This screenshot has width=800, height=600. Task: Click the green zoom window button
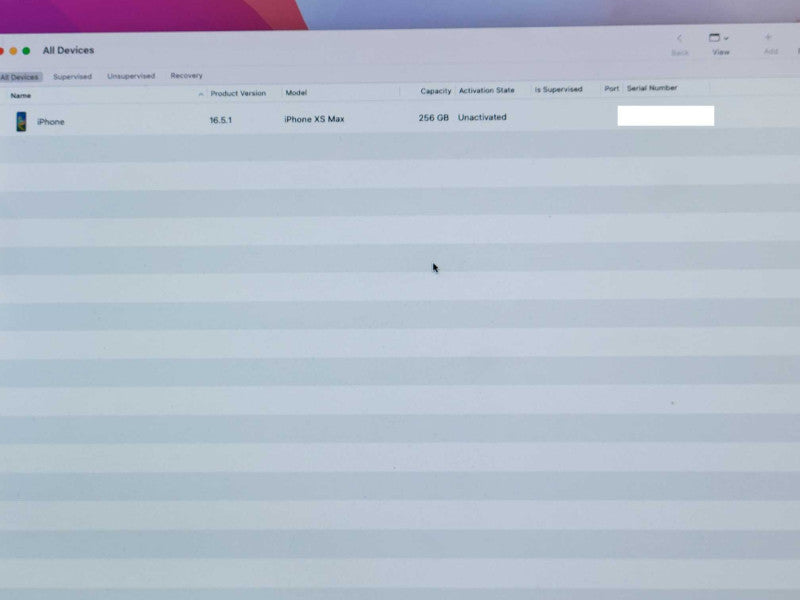click(x=26, y=51)
